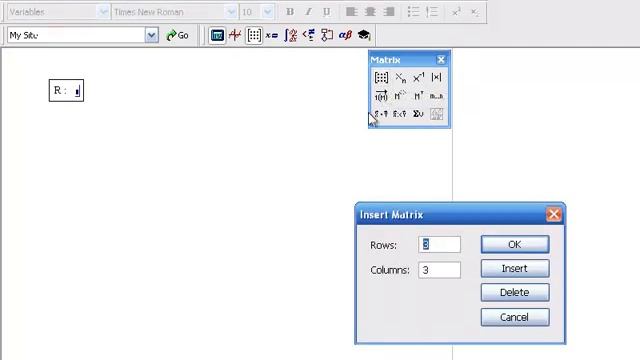Apply subscript formatting
The width and height of the screenshot is (640, 360).
[475, 12]
